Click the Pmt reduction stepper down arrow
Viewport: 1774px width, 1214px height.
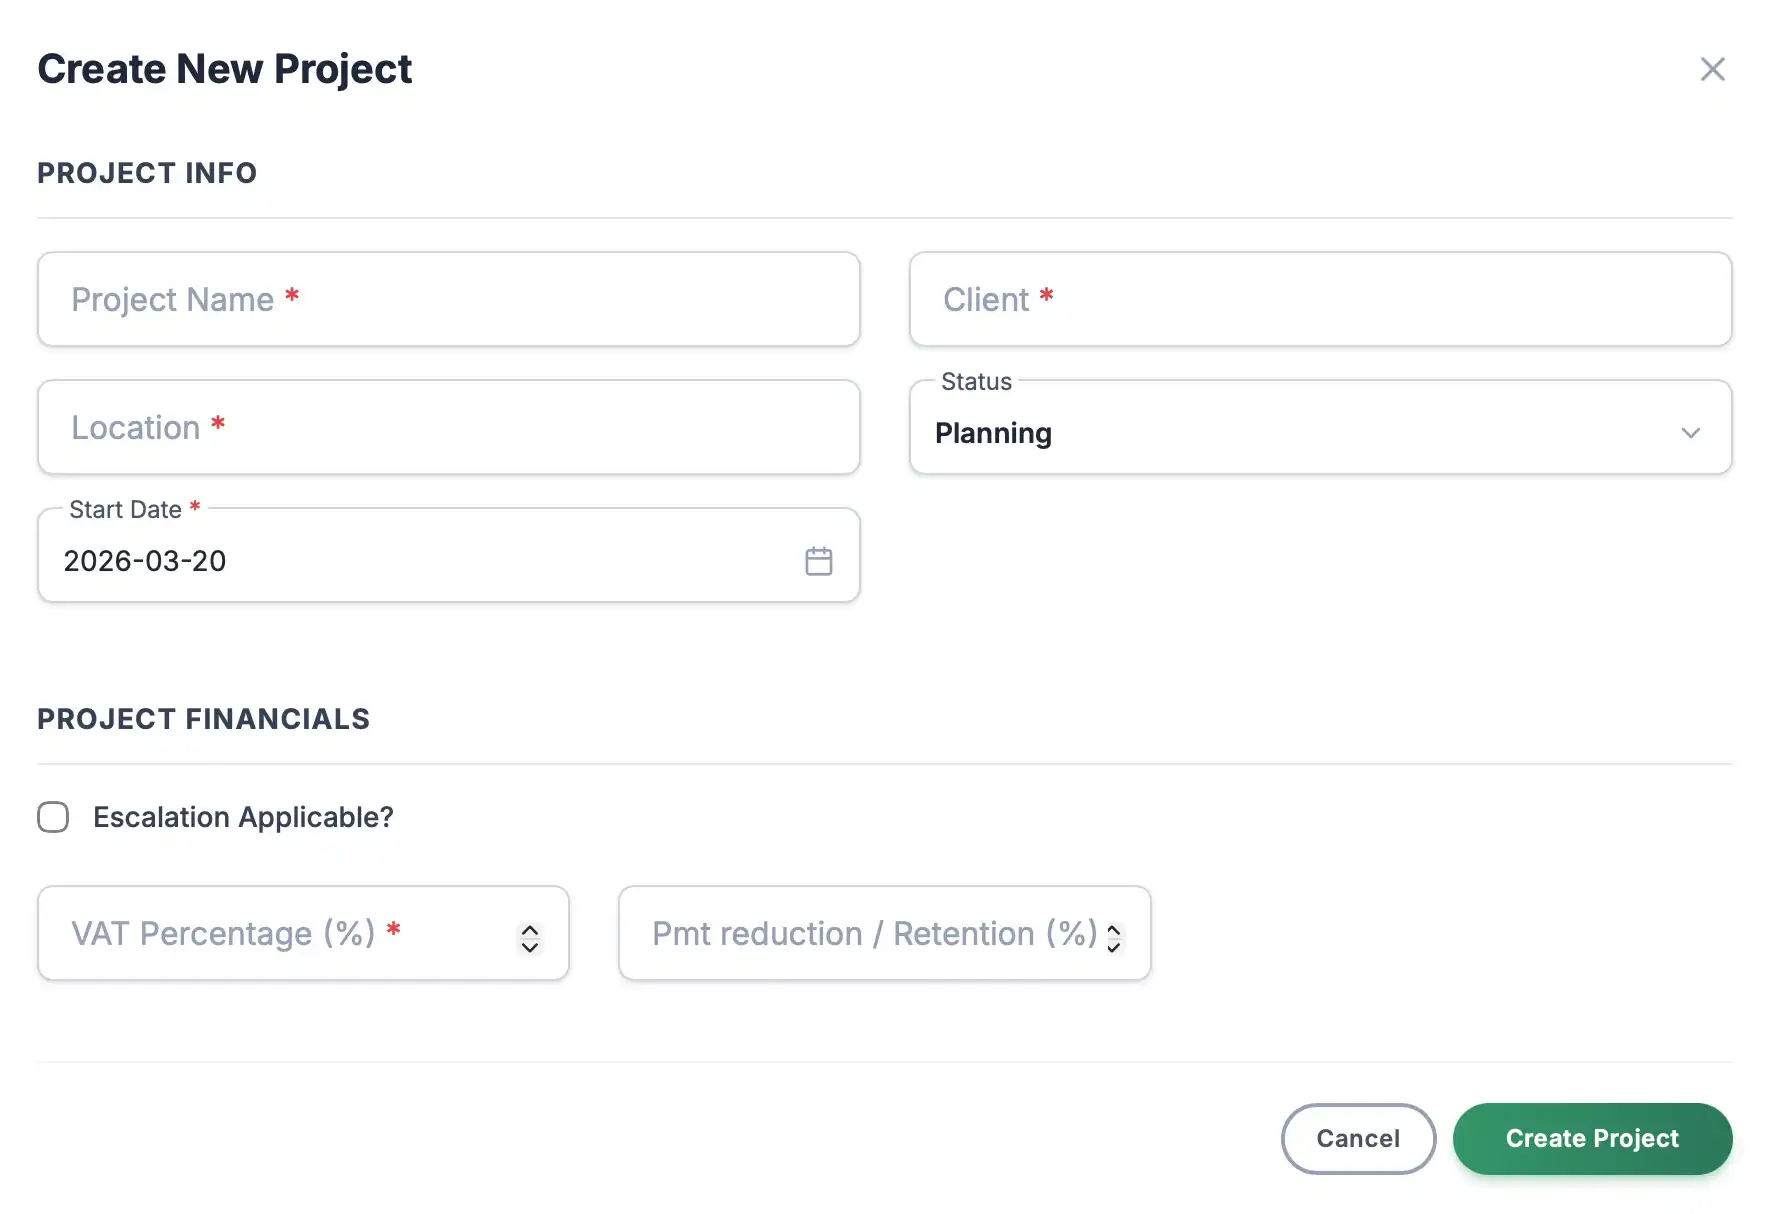[1113, 944]
